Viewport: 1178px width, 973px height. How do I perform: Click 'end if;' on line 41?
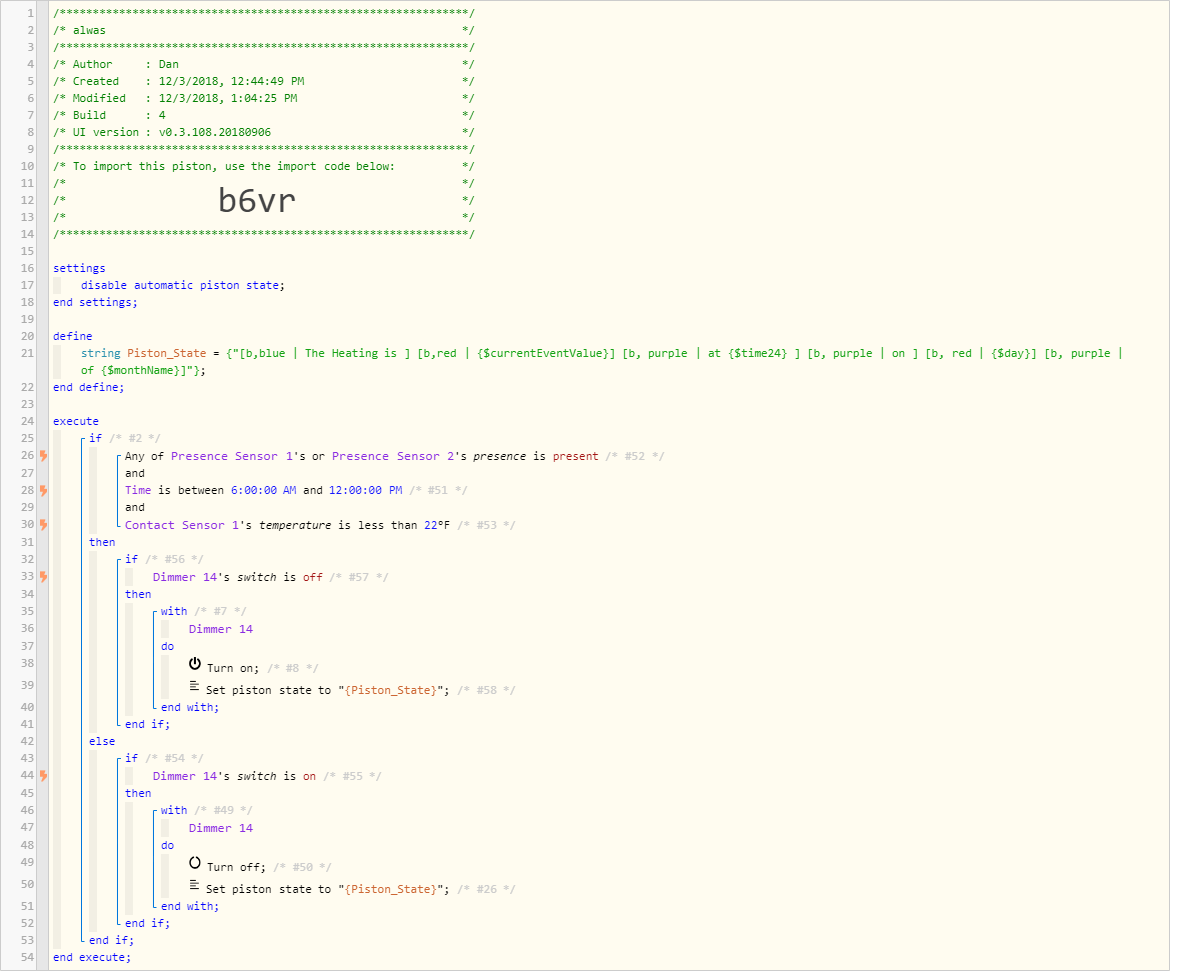point(147,725)
